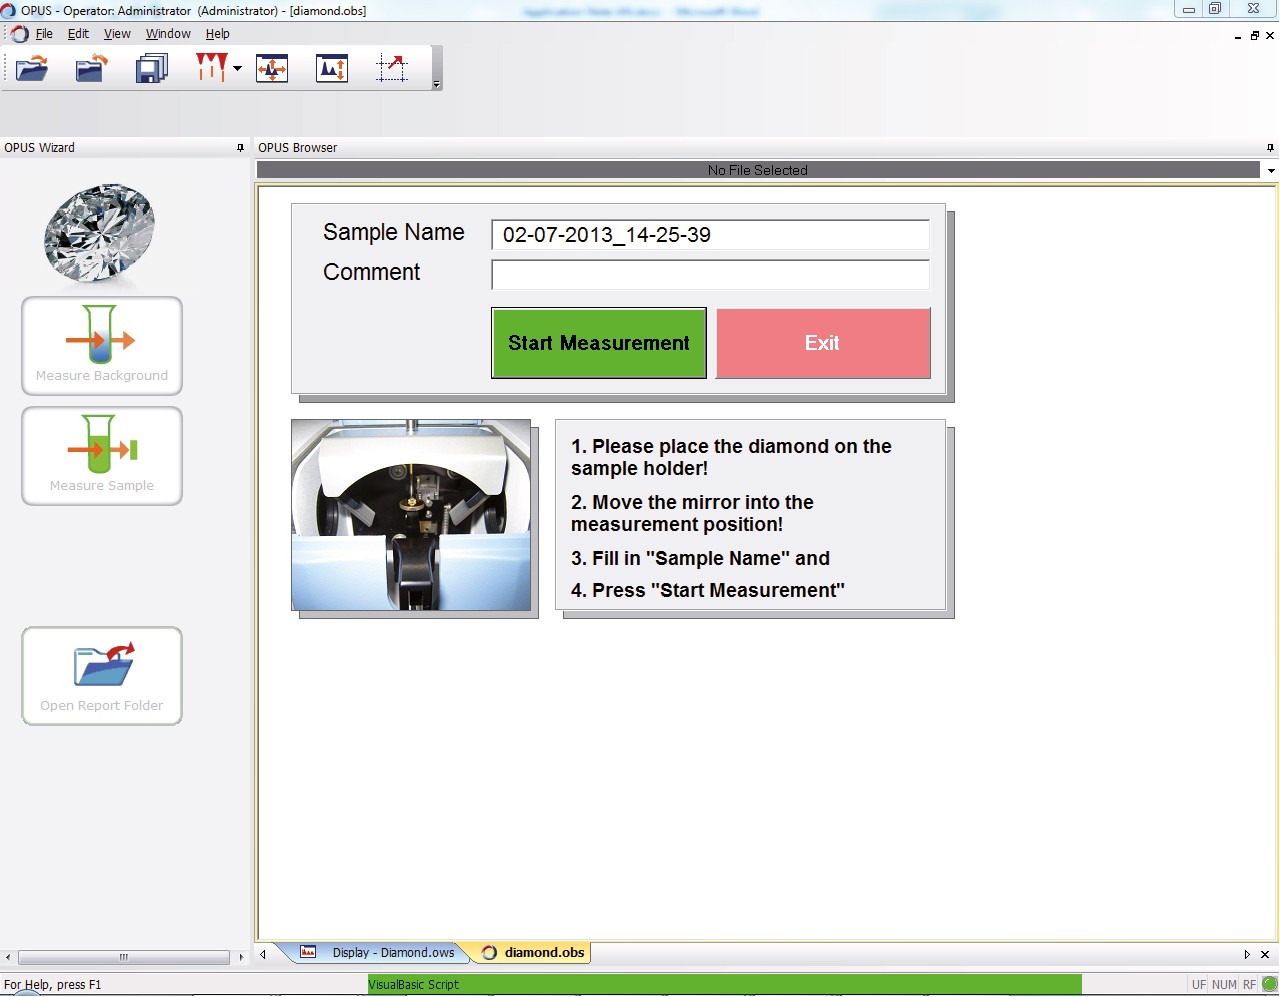This screenshot has width=1280, height=997.
Task: Open the Help menu
Action: click(x=217, y=33)
